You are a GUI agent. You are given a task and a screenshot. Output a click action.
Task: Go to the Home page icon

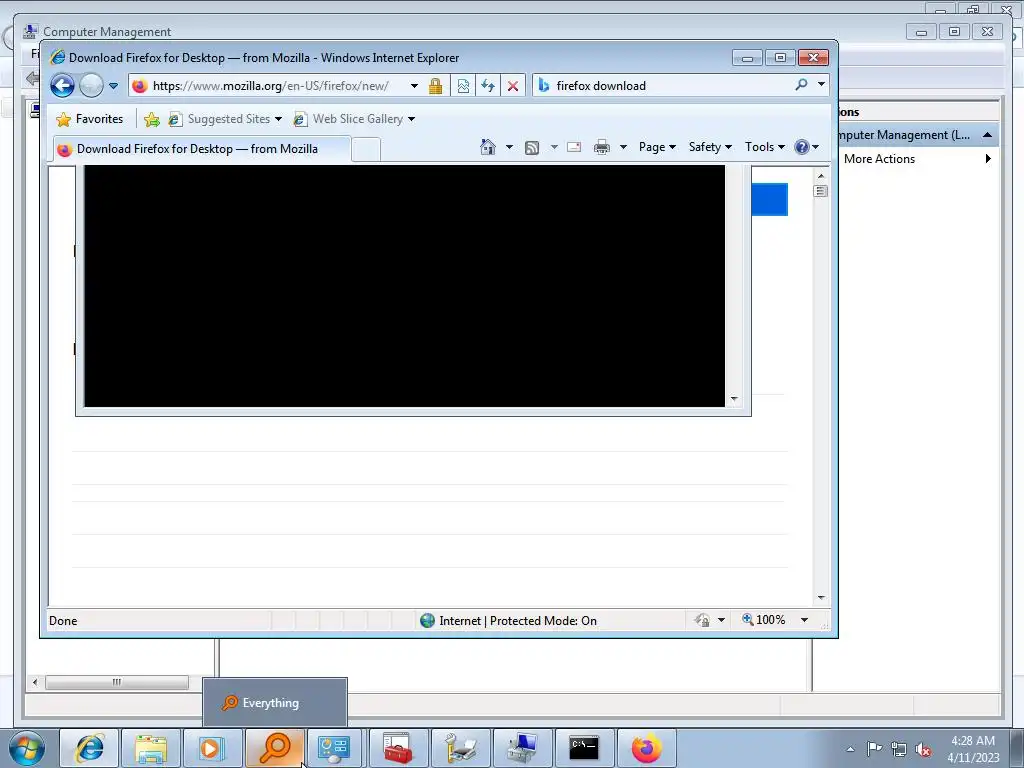point(488,147)
